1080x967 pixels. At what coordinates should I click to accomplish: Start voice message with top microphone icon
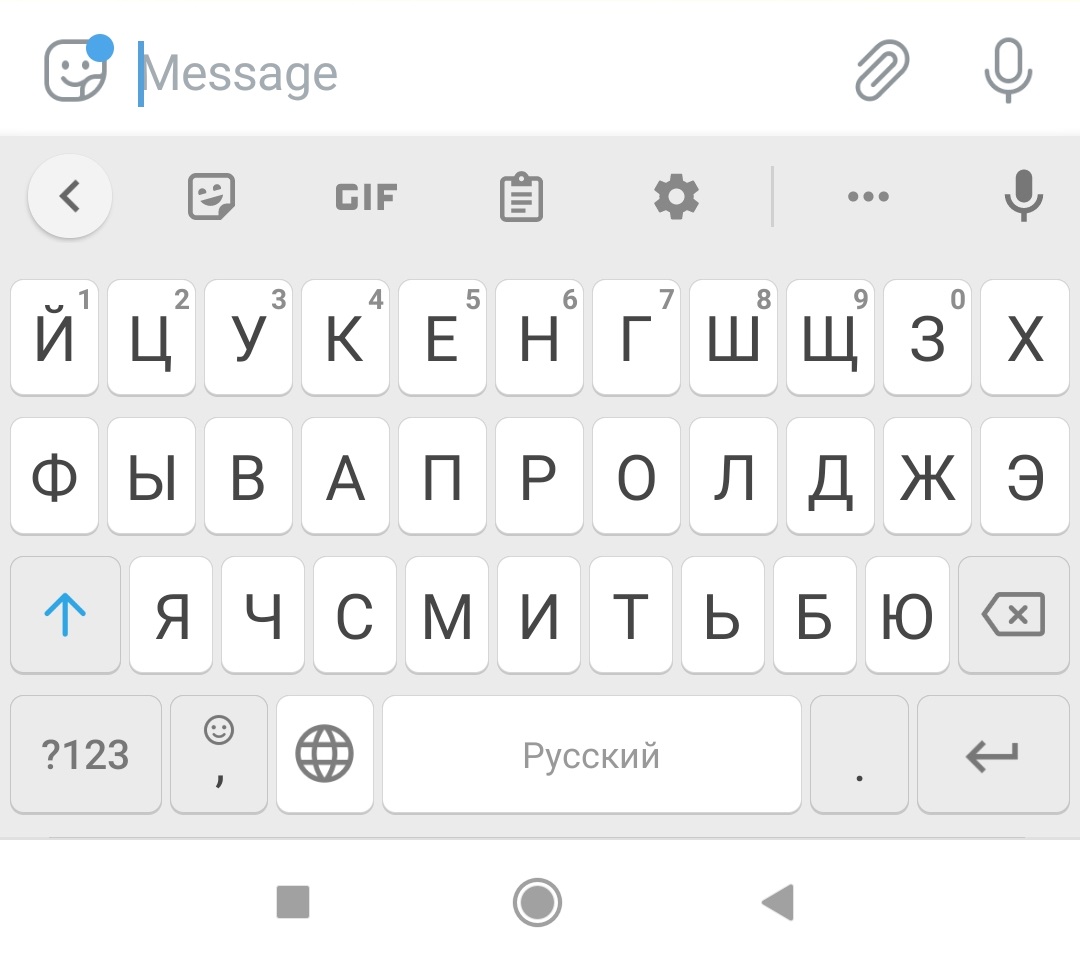[1008, 70]
